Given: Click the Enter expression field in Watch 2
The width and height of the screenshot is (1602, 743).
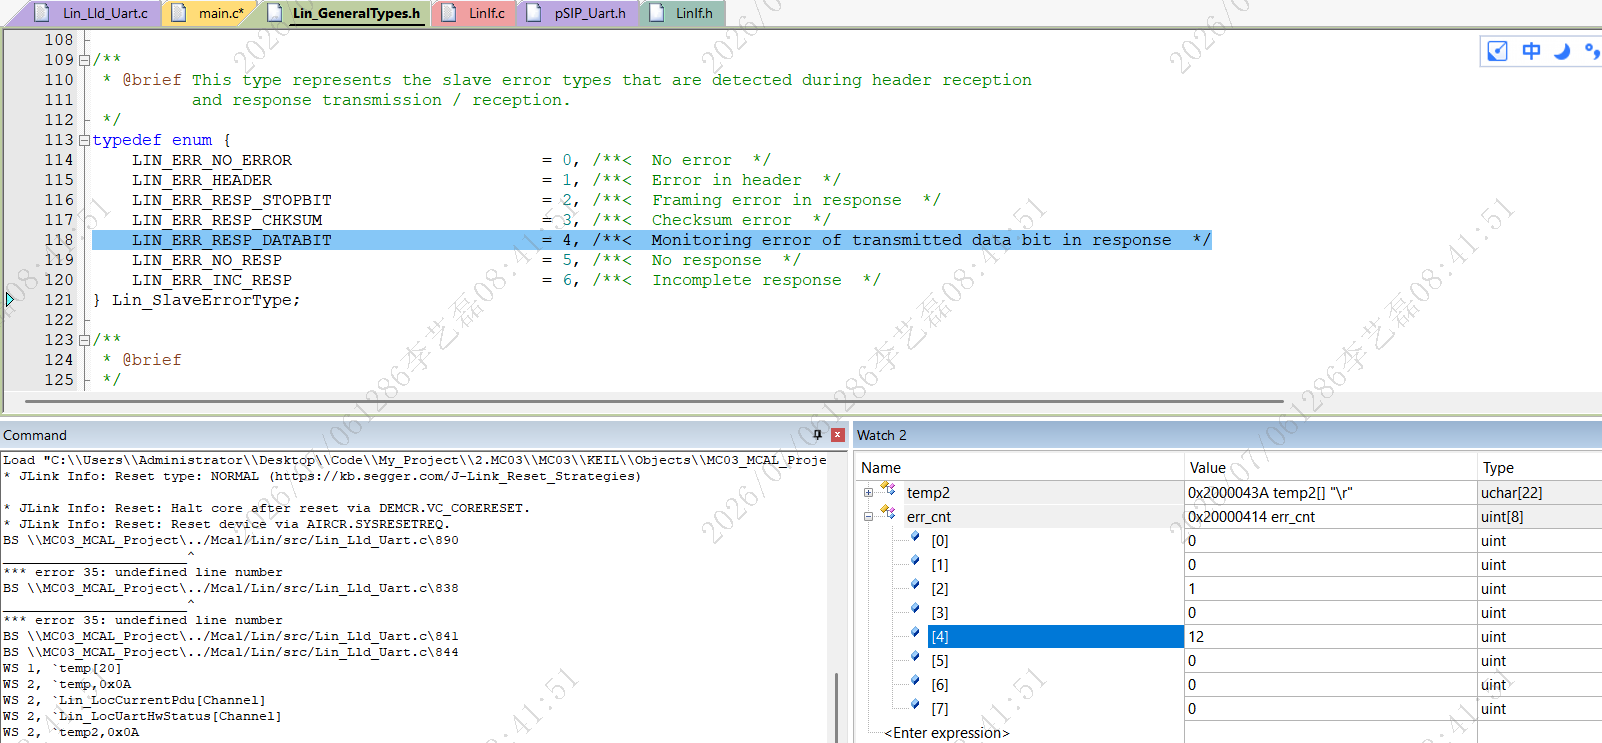Looking at the screenshot, I should (947, 732).
